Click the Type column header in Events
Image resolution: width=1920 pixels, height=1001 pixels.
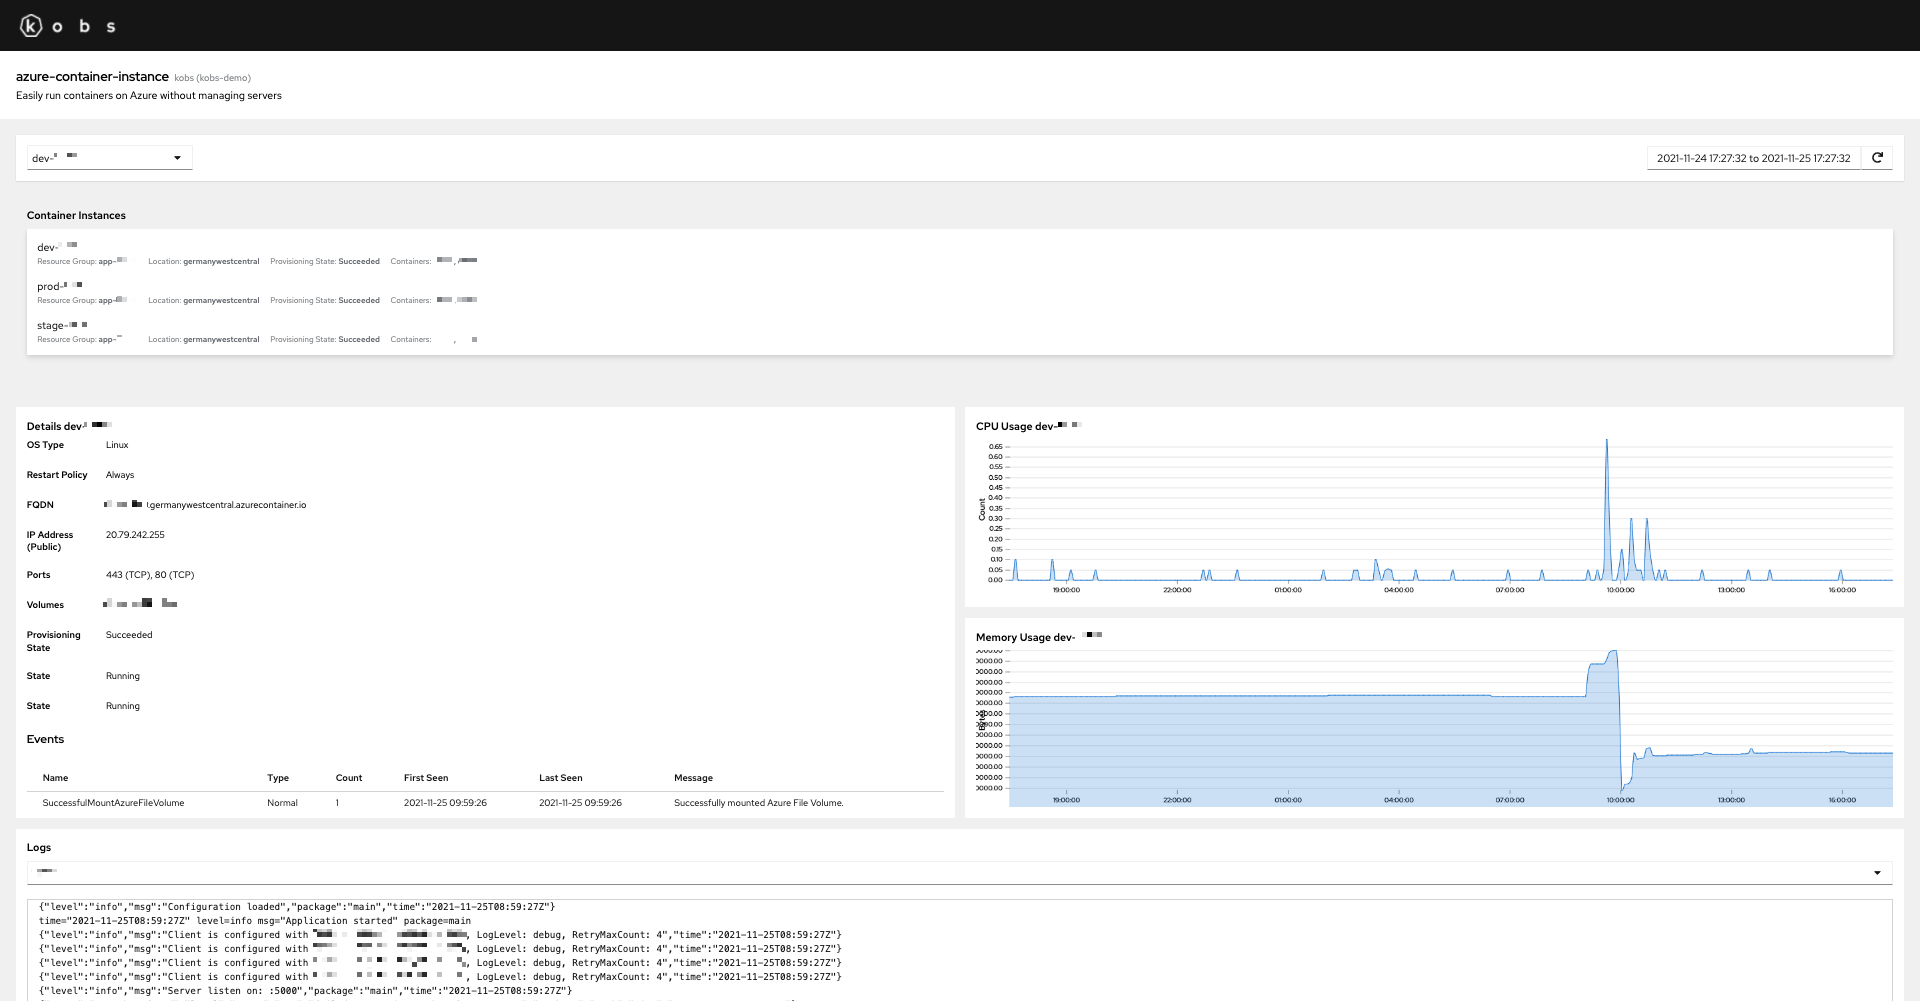278,778
